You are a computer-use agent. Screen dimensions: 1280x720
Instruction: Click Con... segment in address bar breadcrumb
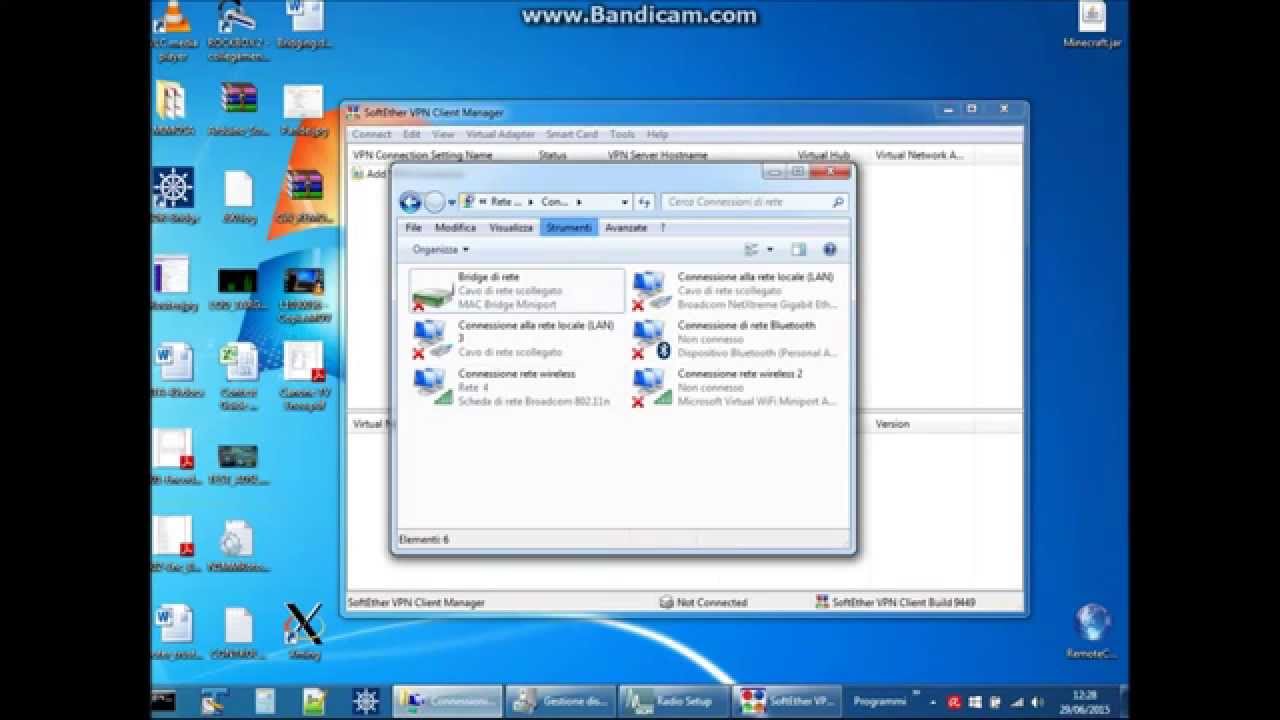pos(555,202)
